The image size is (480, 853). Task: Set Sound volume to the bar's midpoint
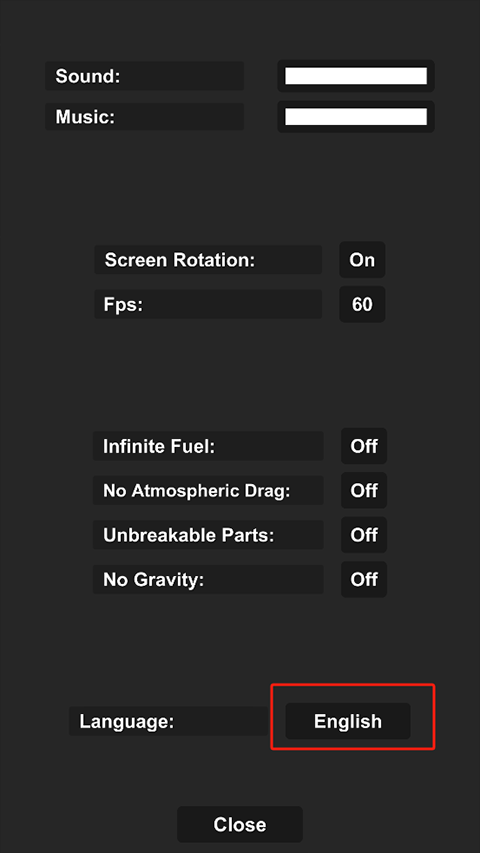click(356, 76)
